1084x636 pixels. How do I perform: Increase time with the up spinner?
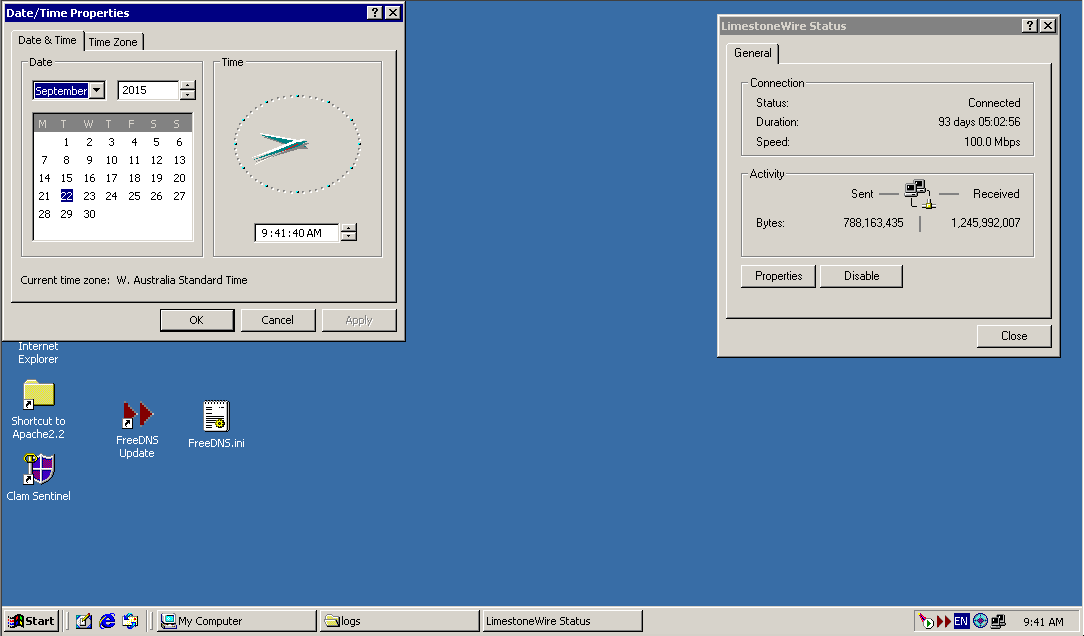tap(348, 228)
